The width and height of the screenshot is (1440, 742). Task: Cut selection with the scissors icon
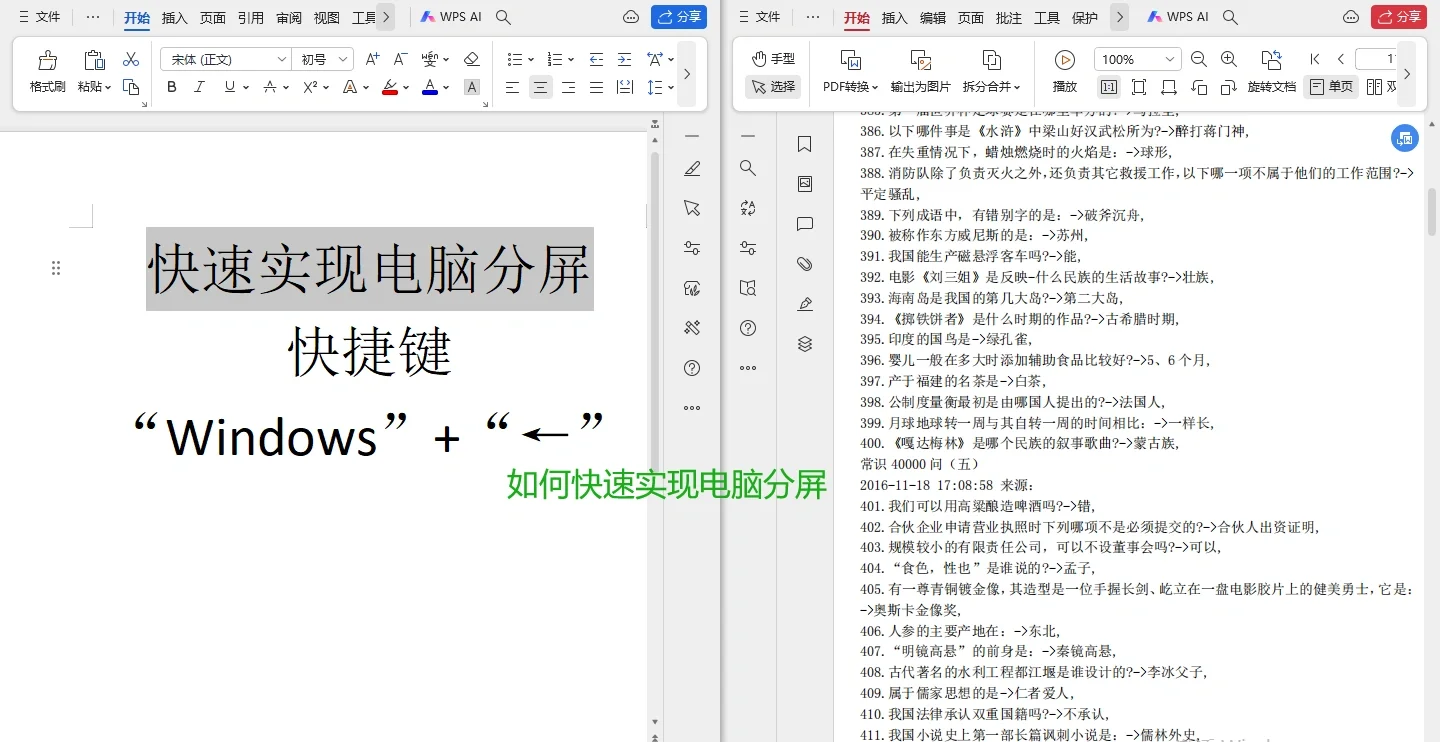130,59
